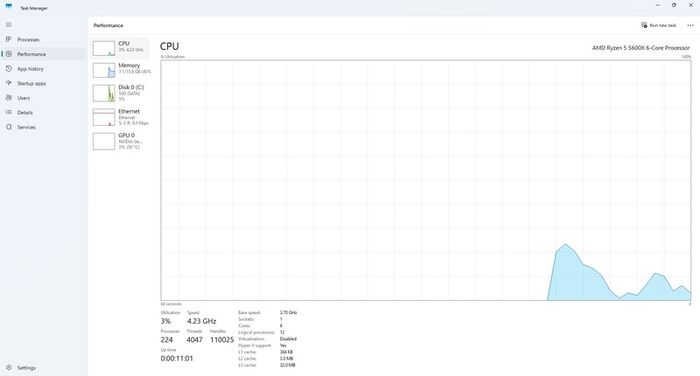Click the Users icon in sidebar

tap(8, 98)
